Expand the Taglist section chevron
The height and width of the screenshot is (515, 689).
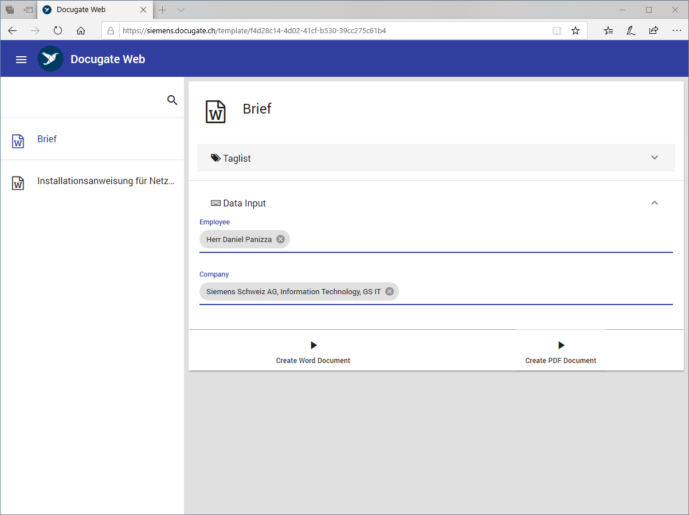coord(654,157)
